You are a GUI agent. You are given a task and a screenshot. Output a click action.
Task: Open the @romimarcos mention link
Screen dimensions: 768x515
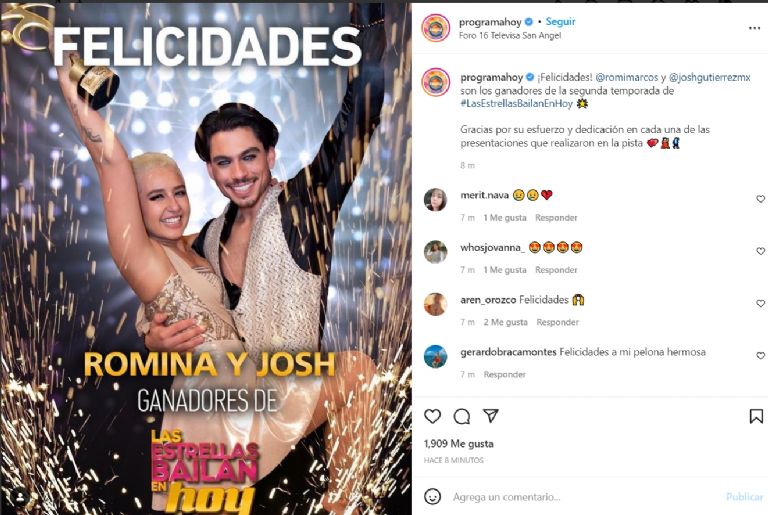[626, 77]
